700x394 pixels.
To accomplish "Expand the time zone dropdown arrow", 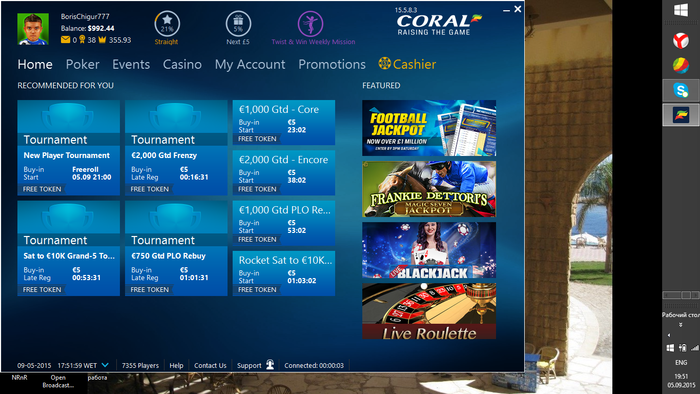I will click(105, 365).
